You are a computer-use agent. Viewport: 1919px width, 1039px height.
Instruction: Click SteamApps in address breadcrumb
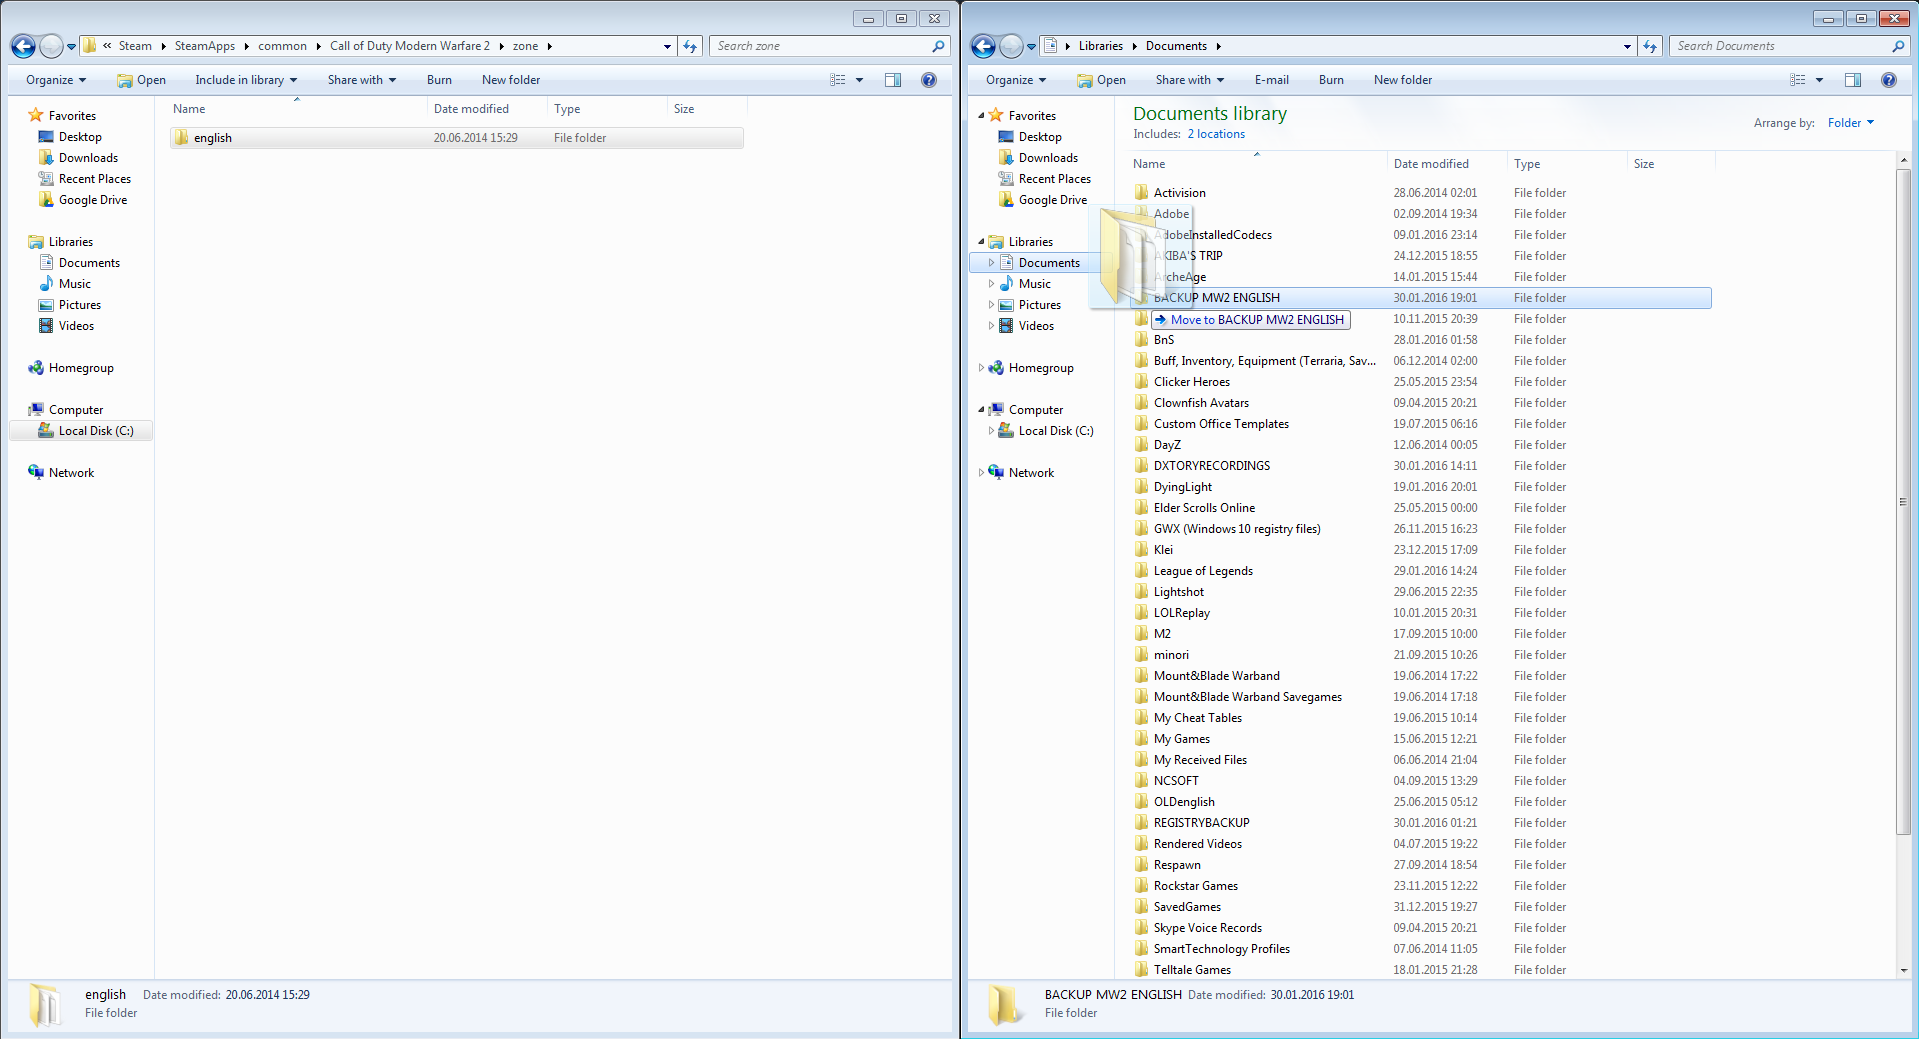(205, 46)
